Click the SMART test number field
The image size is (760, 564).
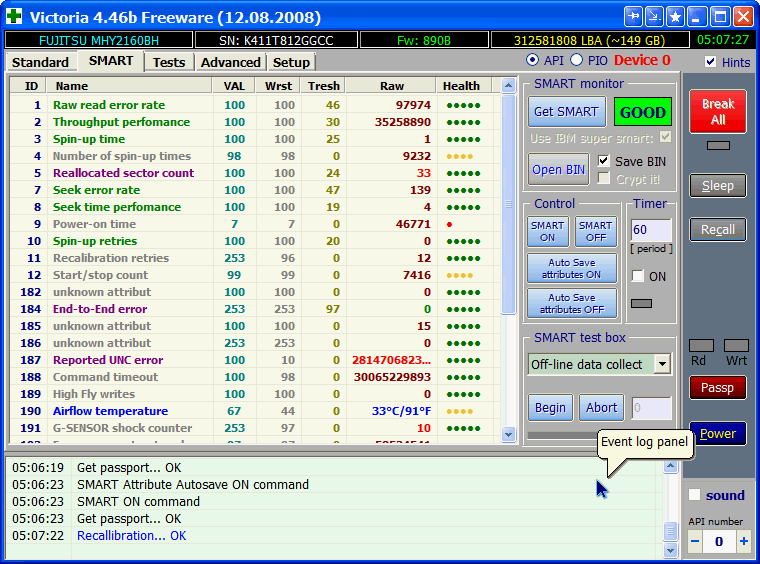coord(652,408)
